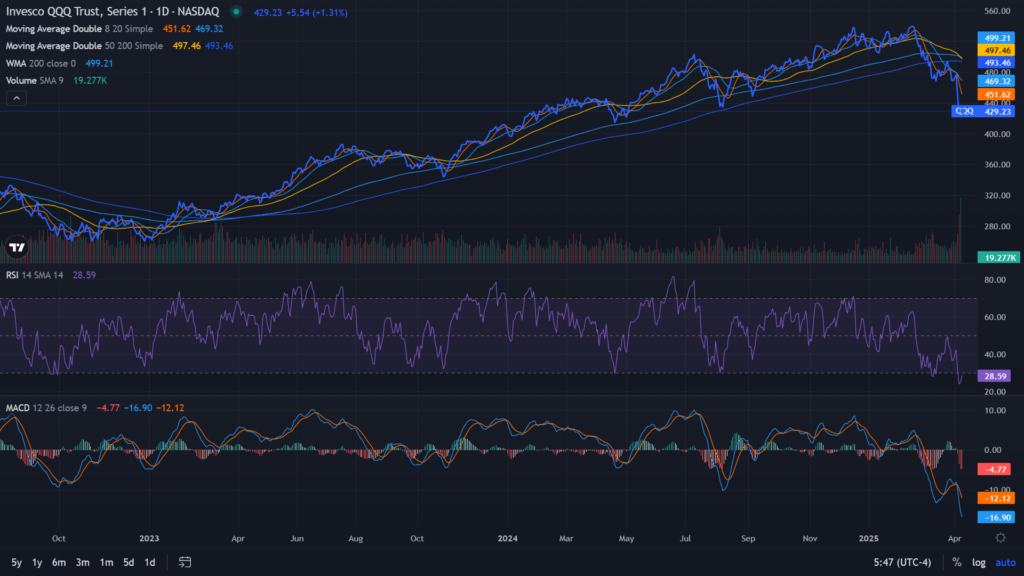The width and height of the screenshot is (1024, 576).
Task: Select the RSI 14 SMA 14 legend
Action: click(35, 275)
